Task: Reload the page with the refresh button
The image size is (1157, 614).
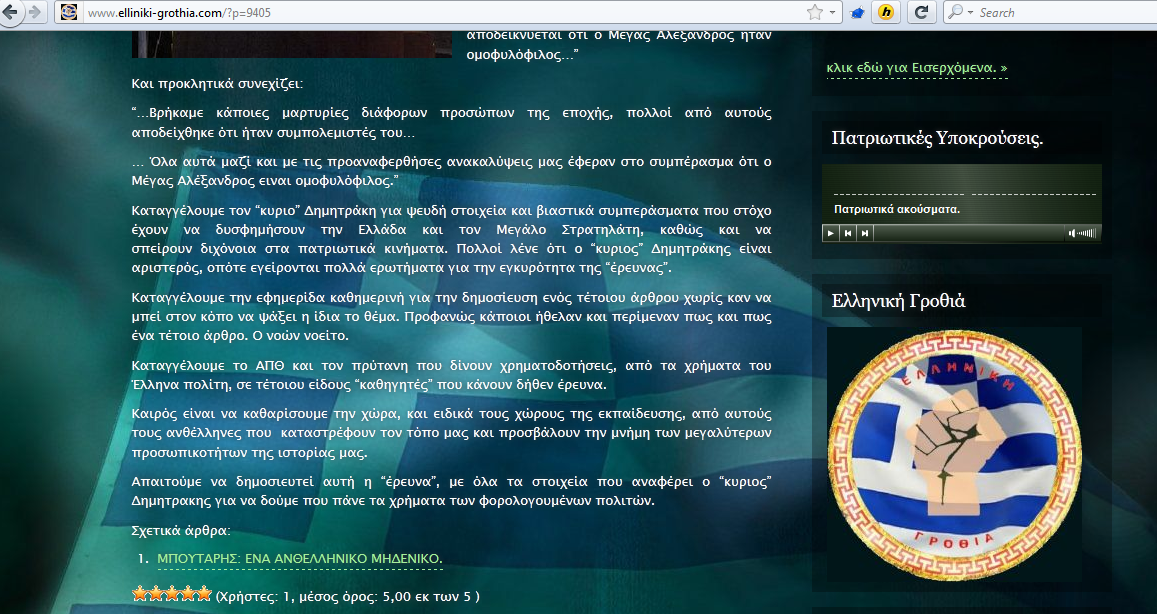Action: click(921, 12)
